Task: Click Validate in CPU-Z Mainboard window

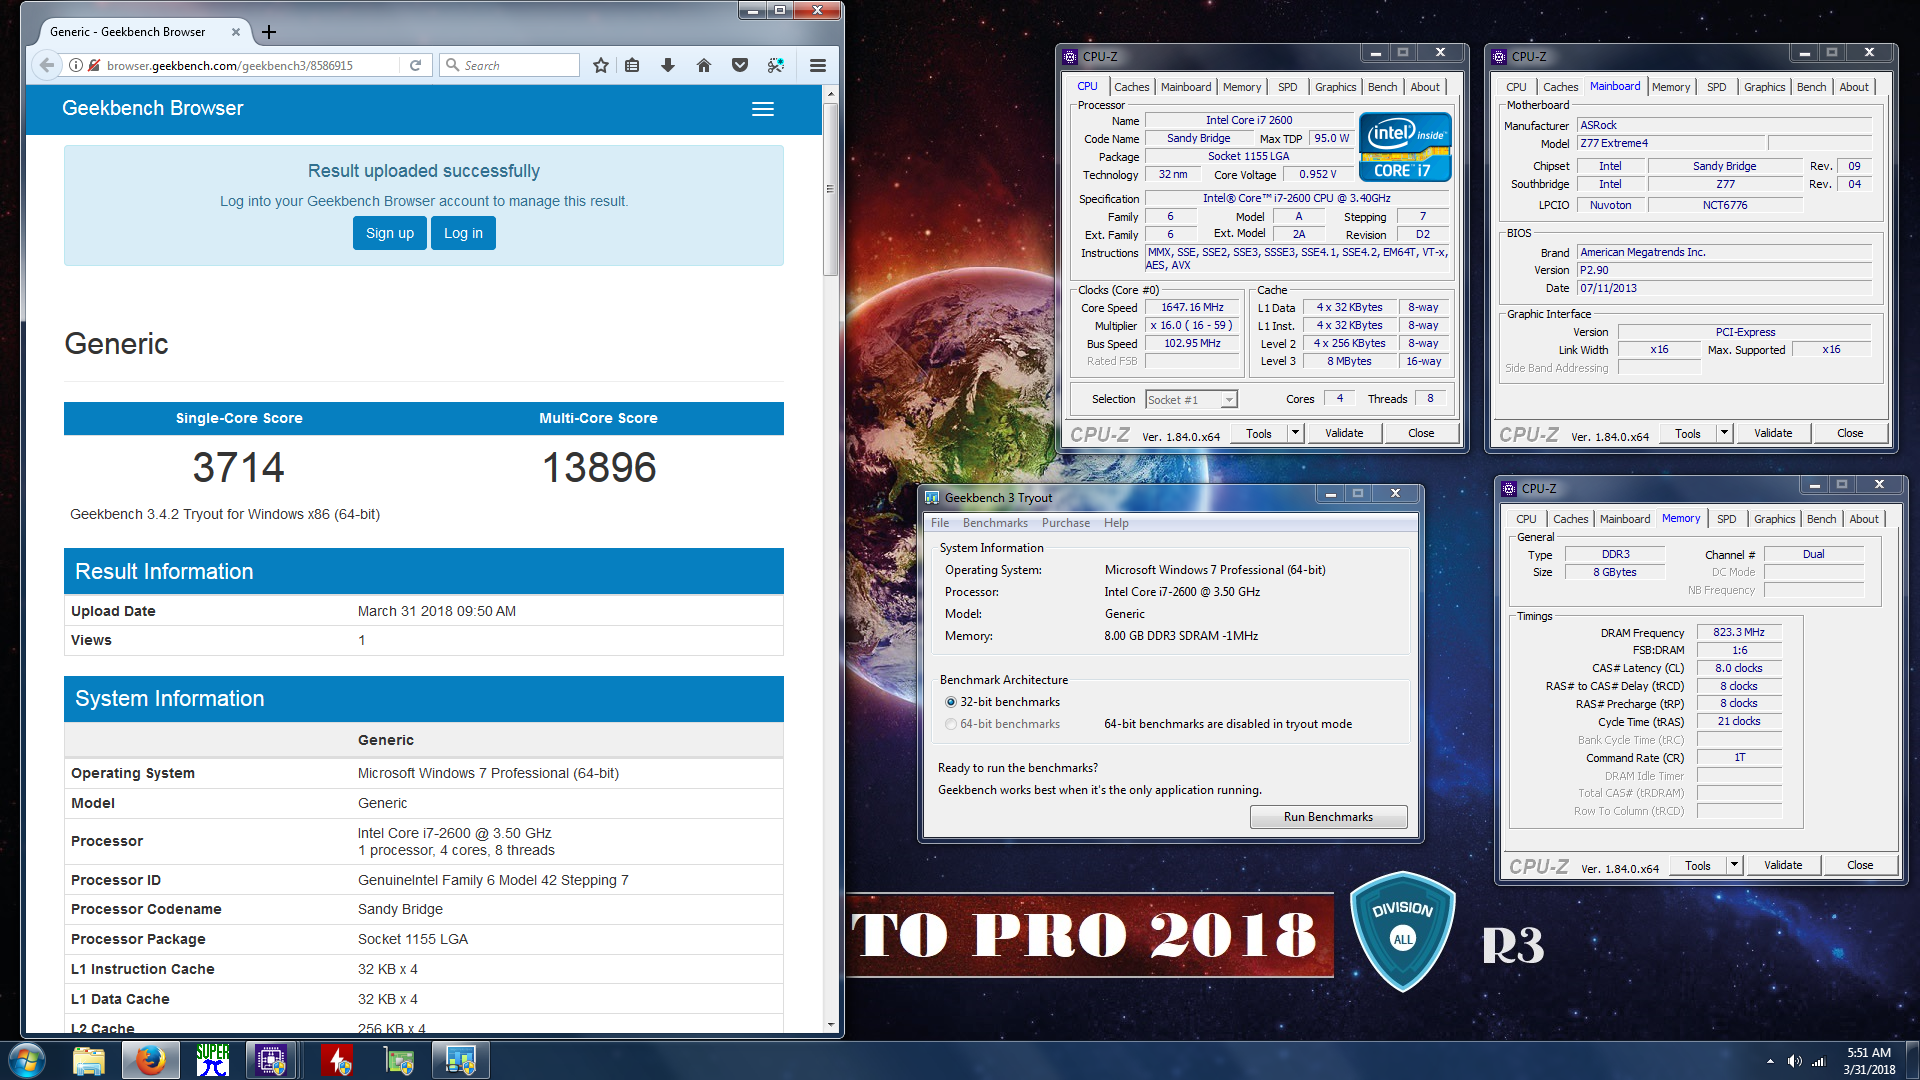Action: [1773, 433]
